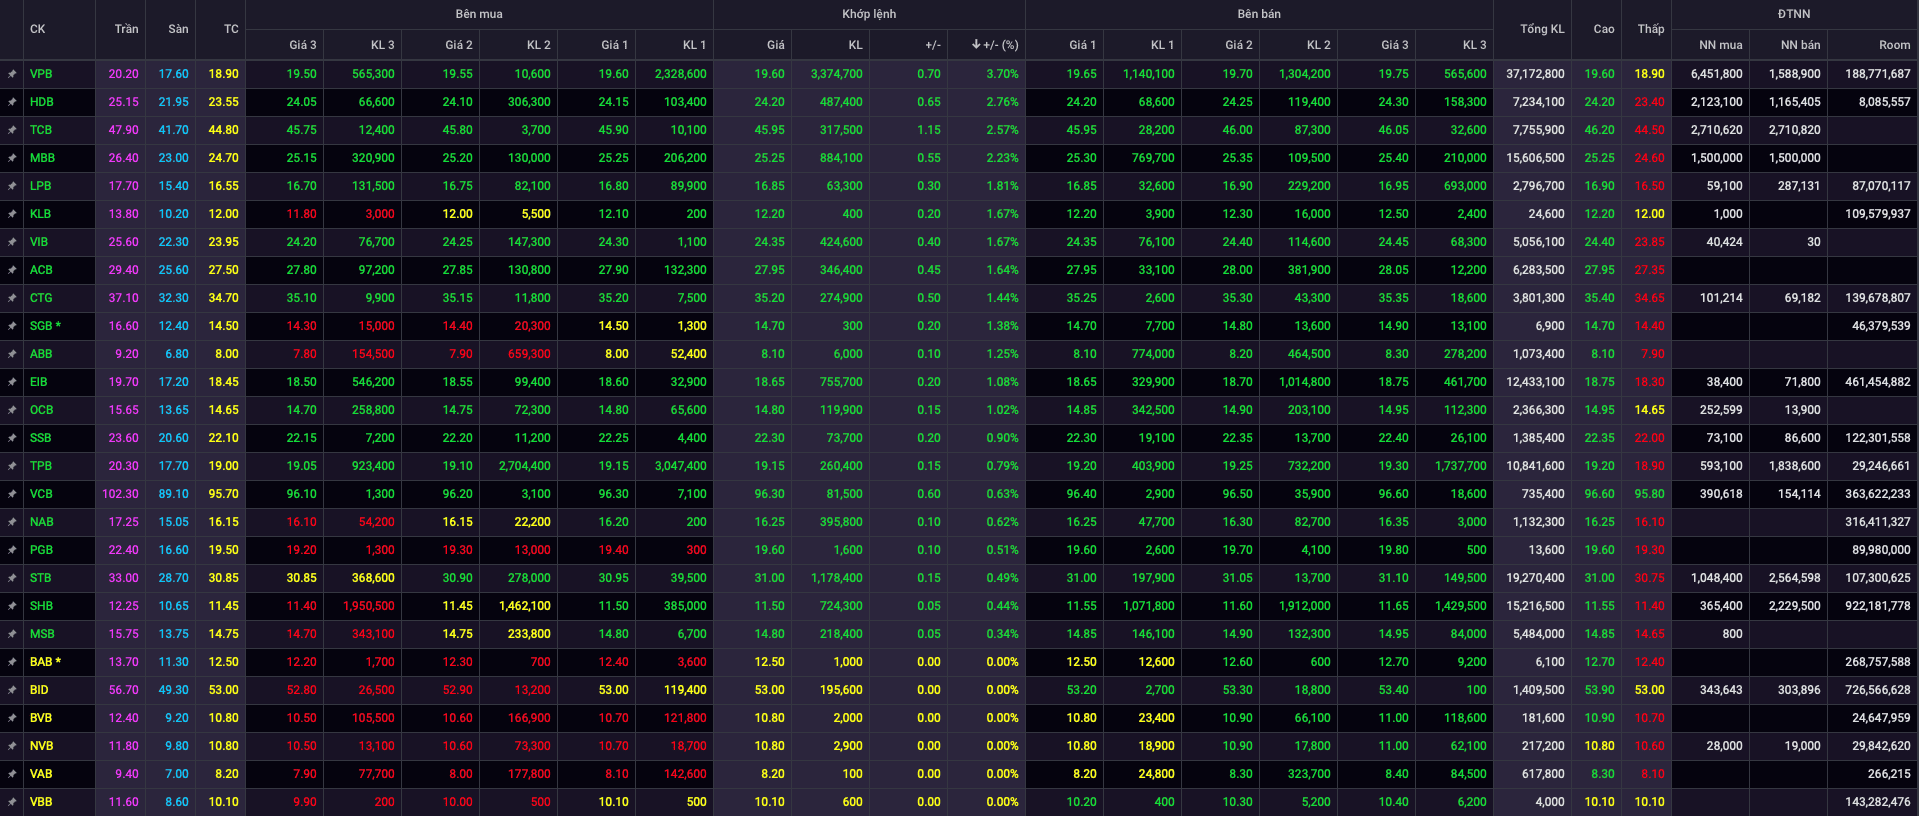The width and height of the screenshot is (1919, 816).
Task: Click the ĐTNN group header
Action: [x=1794, y=14]
